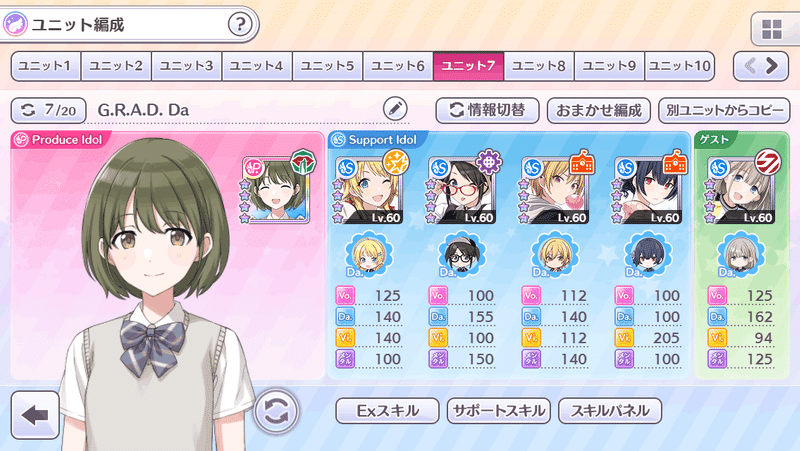This screenshot has height=451, width=800.
Task: Go to previous unit page arrow
Action: pyautogui.click(x=750, y=66)
